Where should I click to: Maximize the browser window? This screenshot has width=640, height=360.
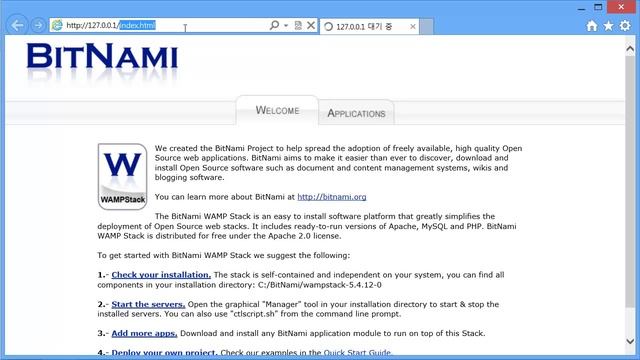[x=598, y=7]
